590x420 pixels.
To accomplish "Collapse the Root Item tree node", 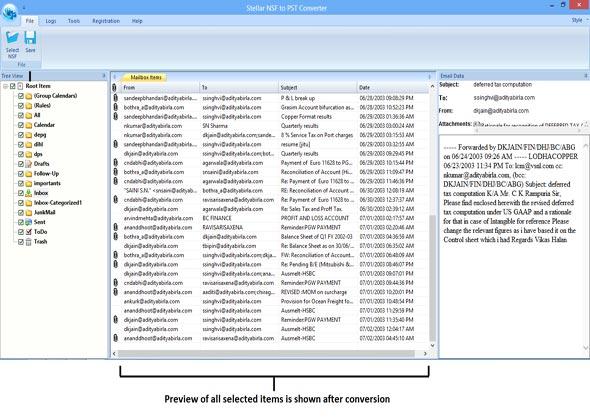I will [x=5, y=86].
